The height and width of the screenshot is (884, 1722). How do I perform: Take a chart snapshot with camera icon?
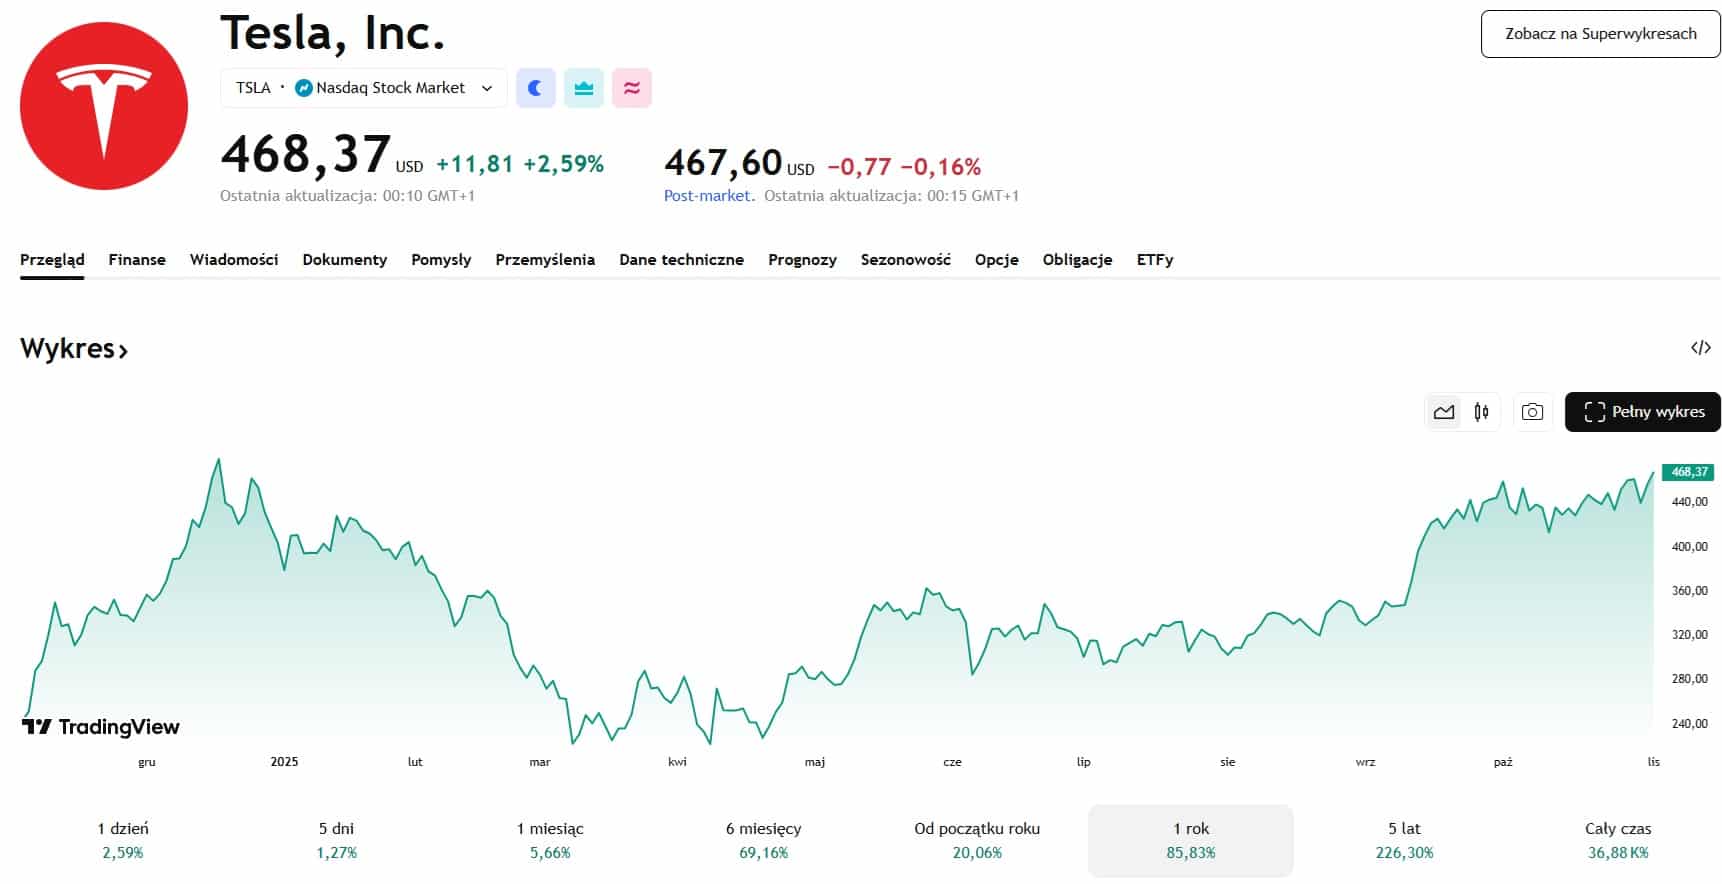(1531, 412)
